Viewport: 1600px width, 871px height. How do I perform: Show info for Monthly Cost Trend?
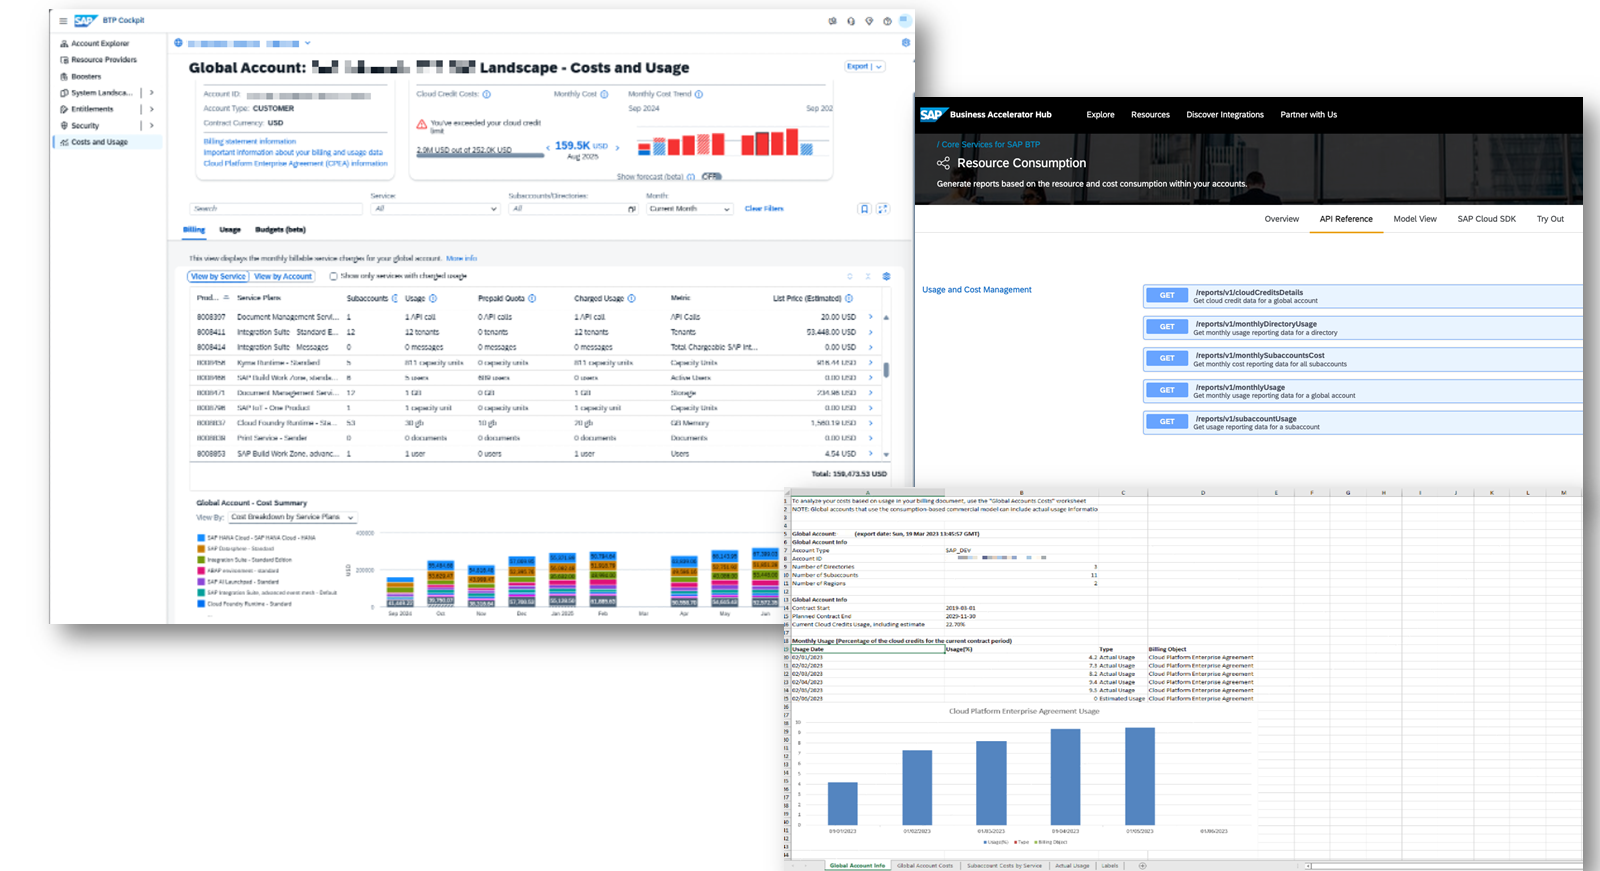[x=699, y=94]
